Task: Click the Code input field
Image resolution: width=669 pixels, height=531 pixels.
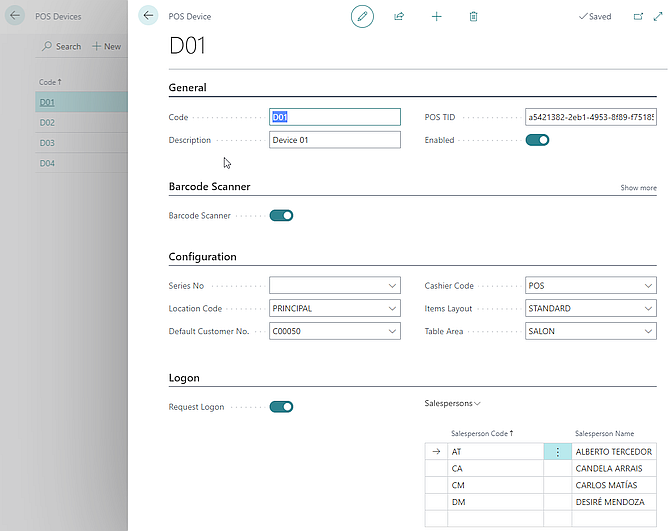Action: [x=335, y=117]
